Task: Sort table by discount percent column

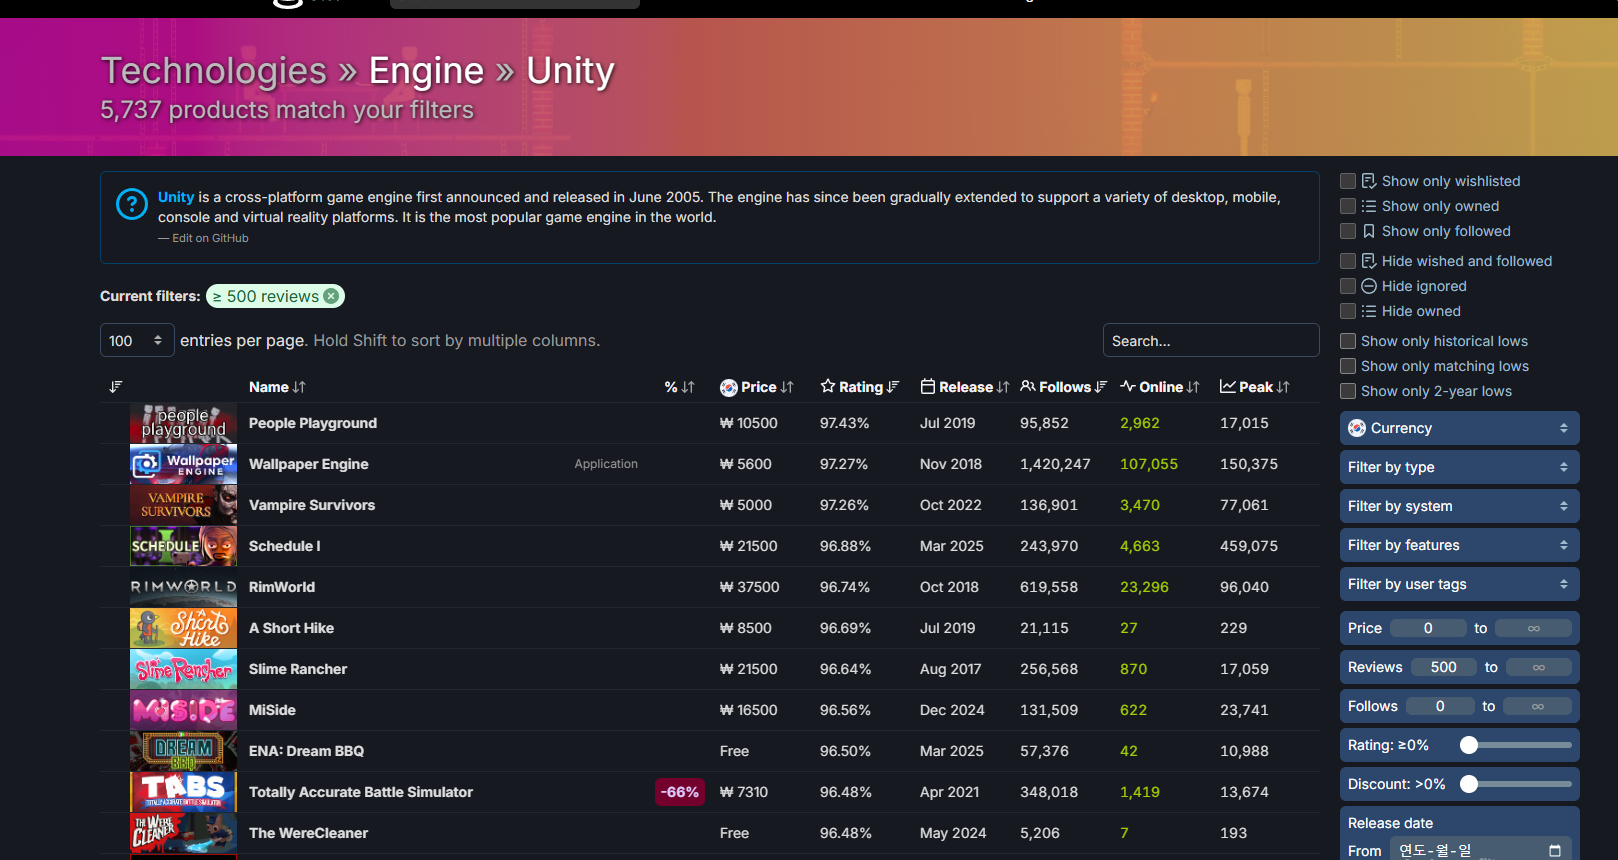Action: point(680,387)
